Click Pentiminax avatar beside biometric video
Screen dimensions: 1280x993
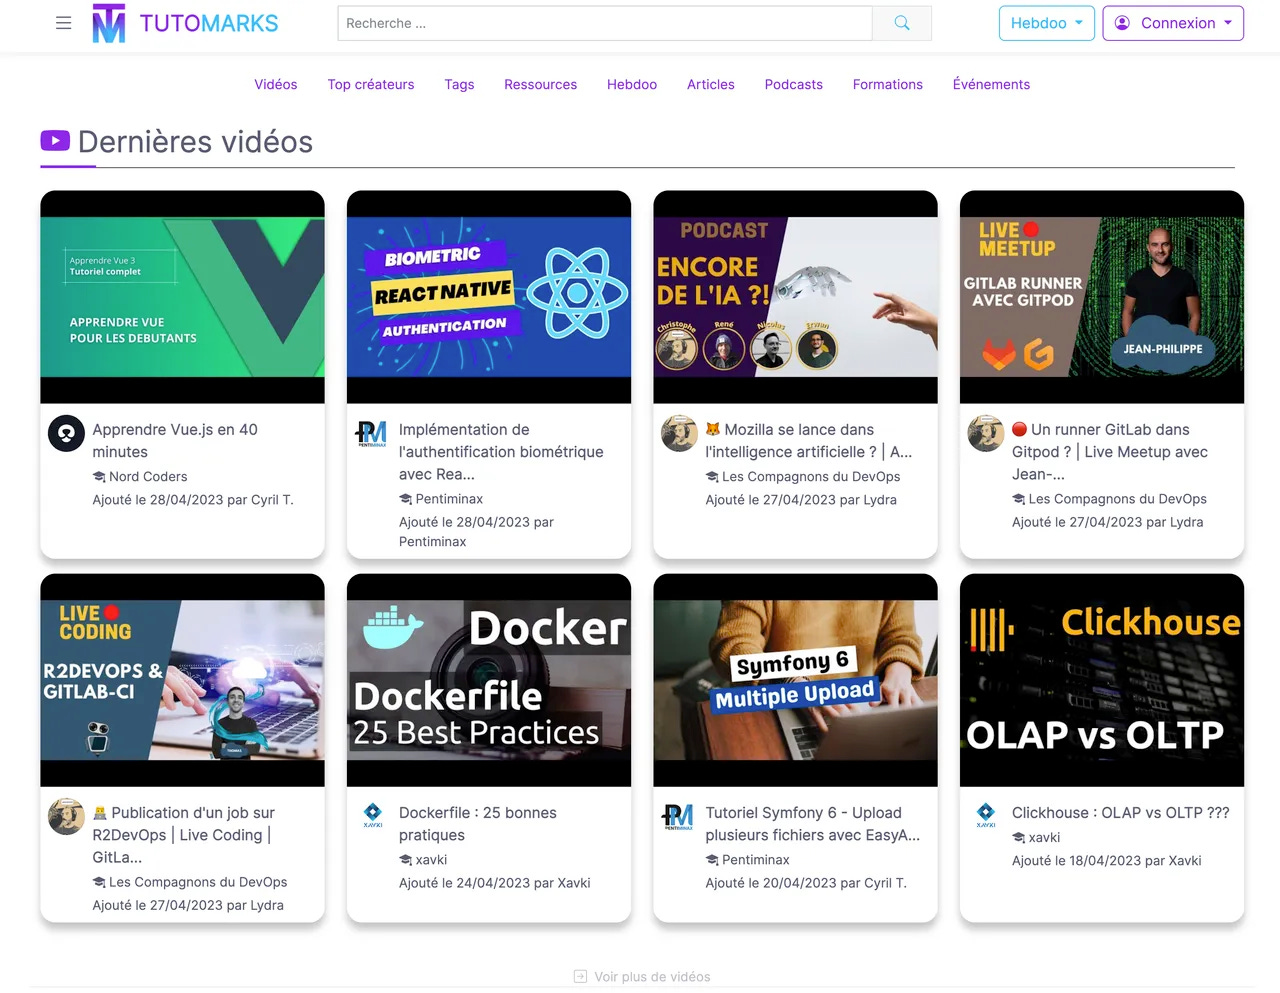[372, 433]
